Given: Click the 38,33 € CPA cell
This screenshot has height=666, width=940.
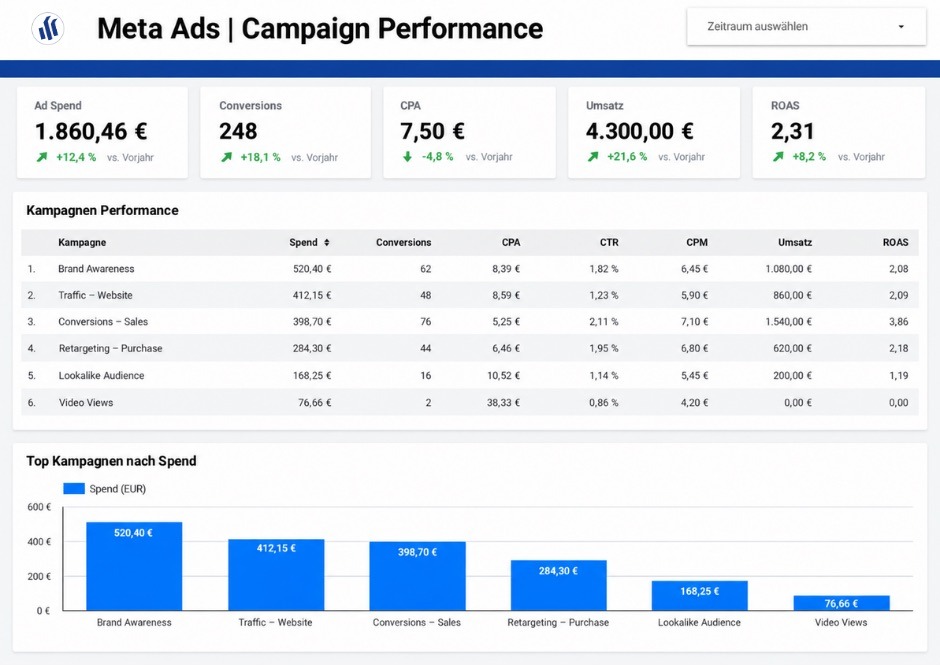Looking at the screenshot, I should click(x=504, y=403).
